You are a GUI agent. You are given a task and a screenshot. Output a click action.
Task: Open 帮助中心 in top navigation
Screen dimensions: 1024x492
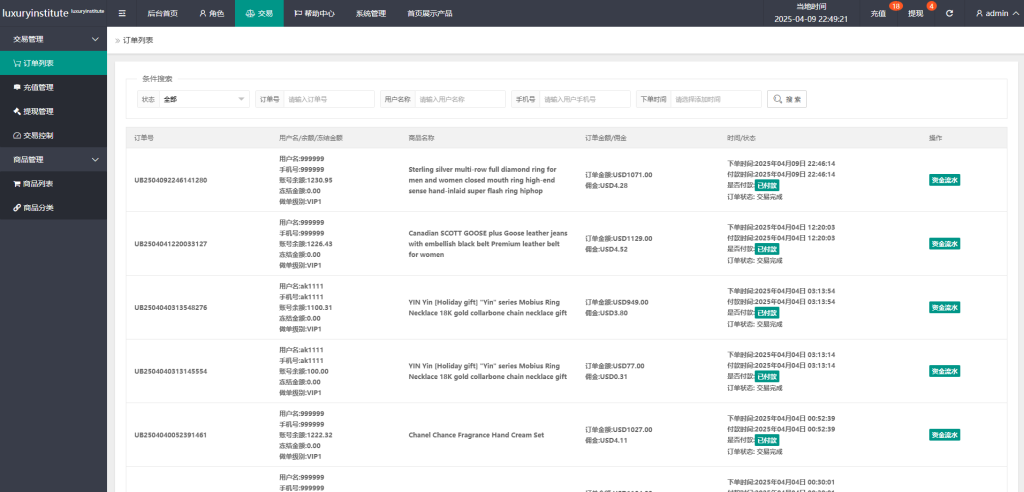(315, 13)
